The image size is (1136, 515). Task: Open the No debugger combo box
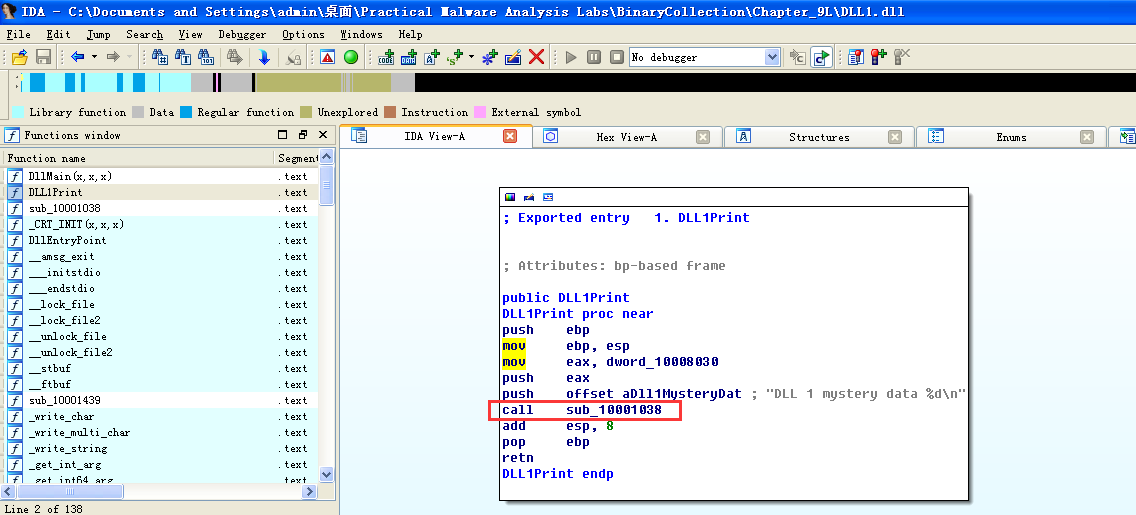point(704,56)
